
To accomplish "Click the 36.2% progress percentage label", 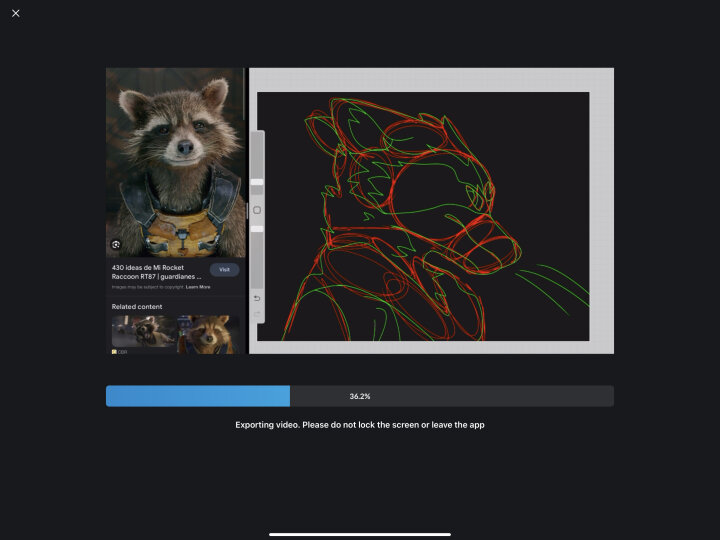I will coord(360,396).
